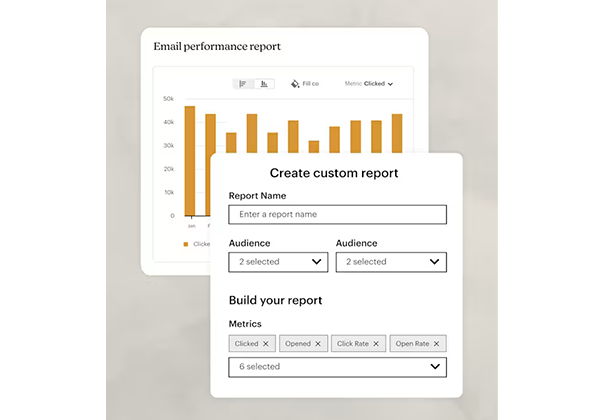The image size is (600, 420).
Task: Remove the Click Rate metric tag
Action: [376, 344]
